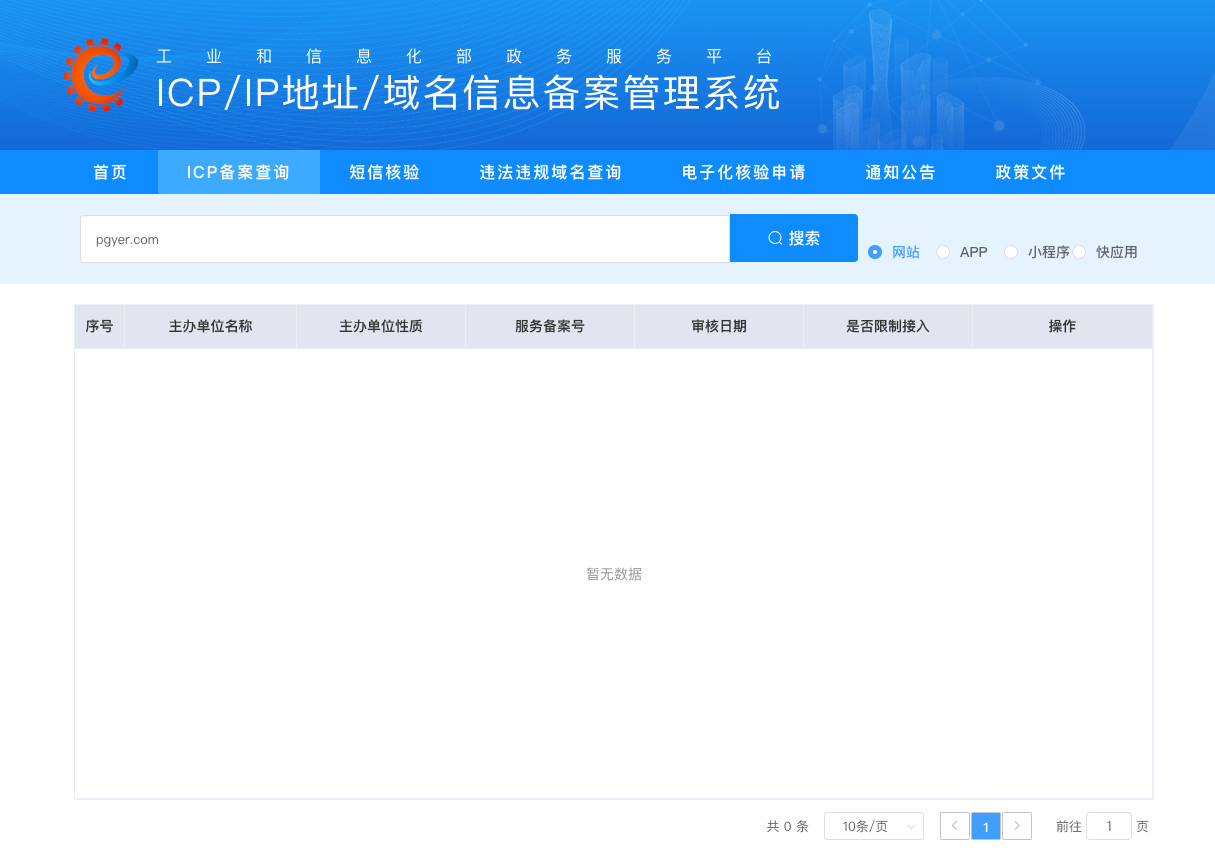Go to previous page arrow

point(954,826)
